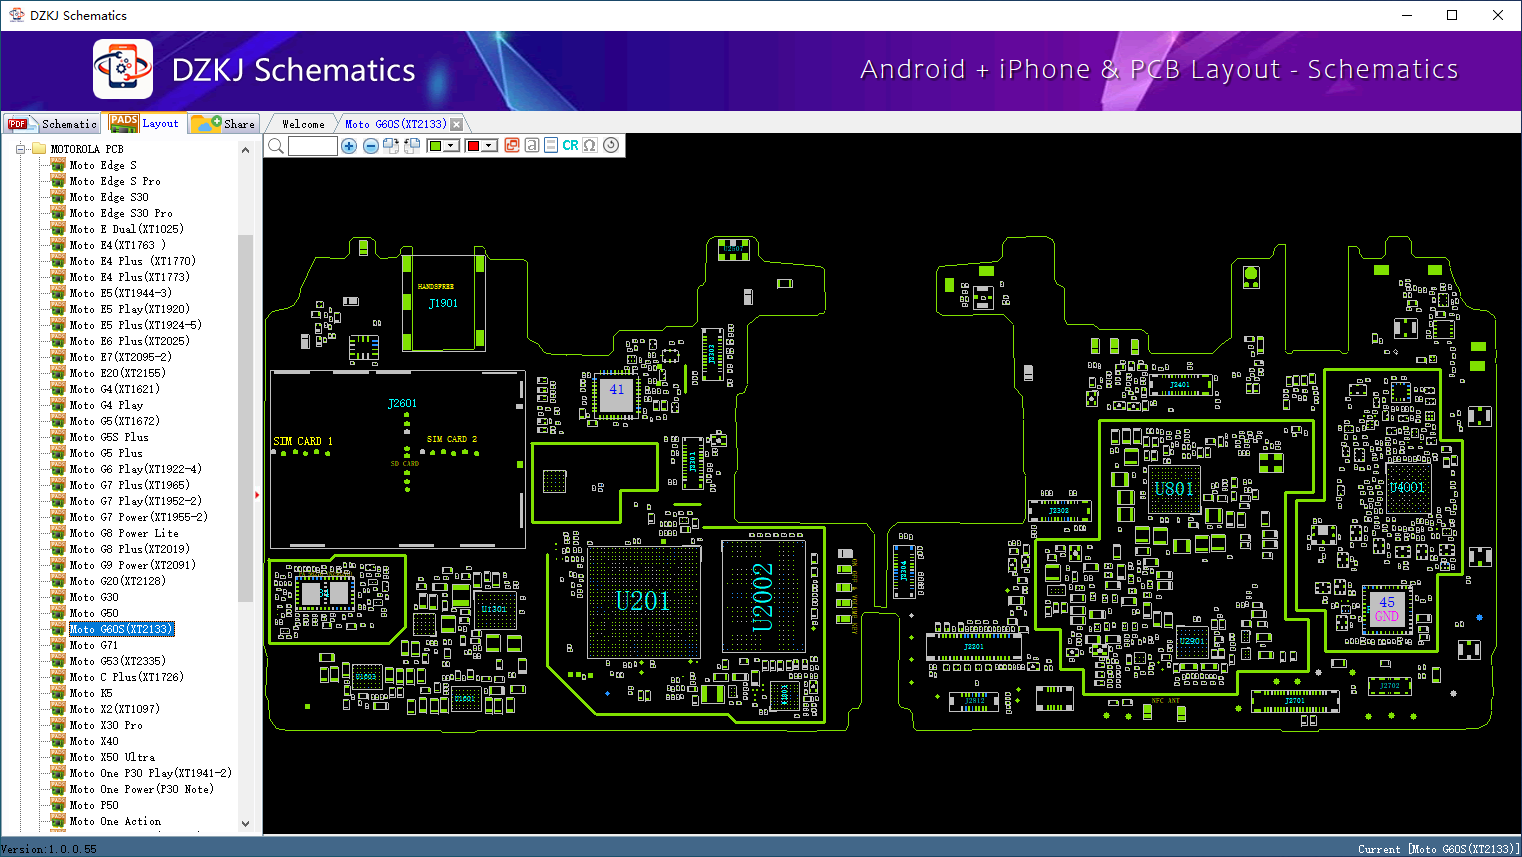Click the J1901 HANDSFREE connector

[443, 302]
